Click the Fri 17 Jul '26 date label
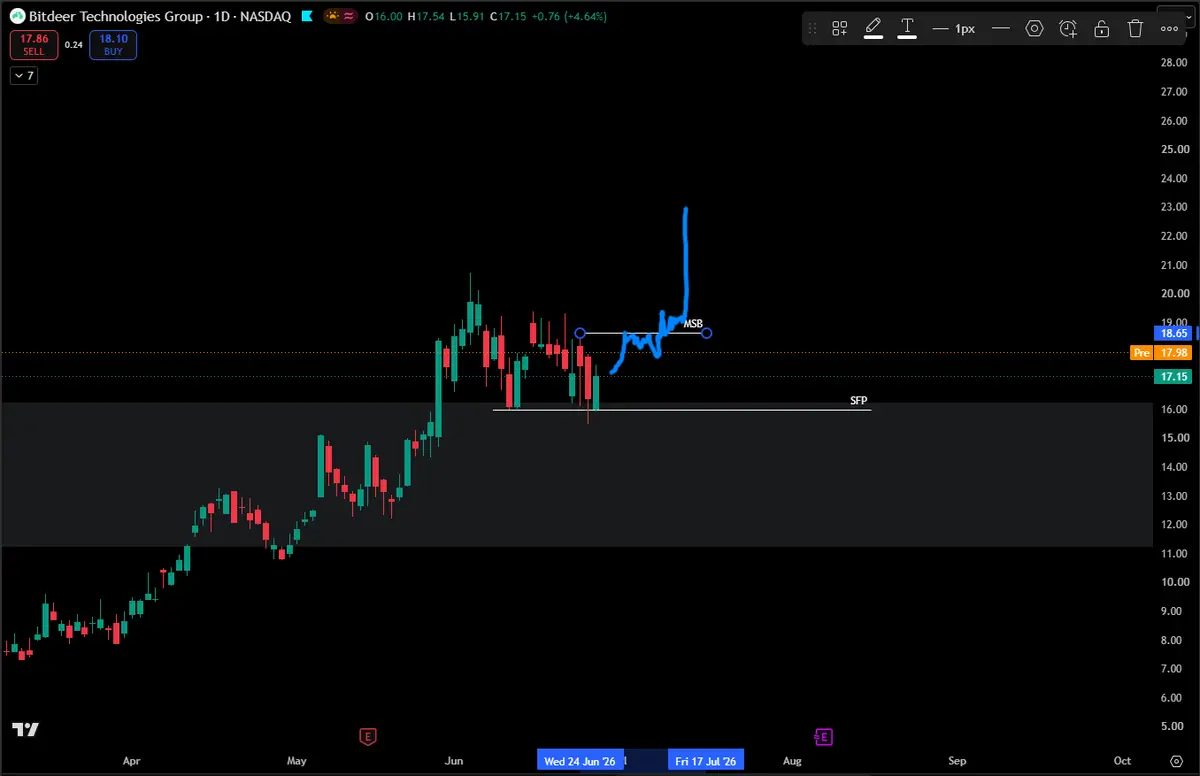 coord(706,761)
